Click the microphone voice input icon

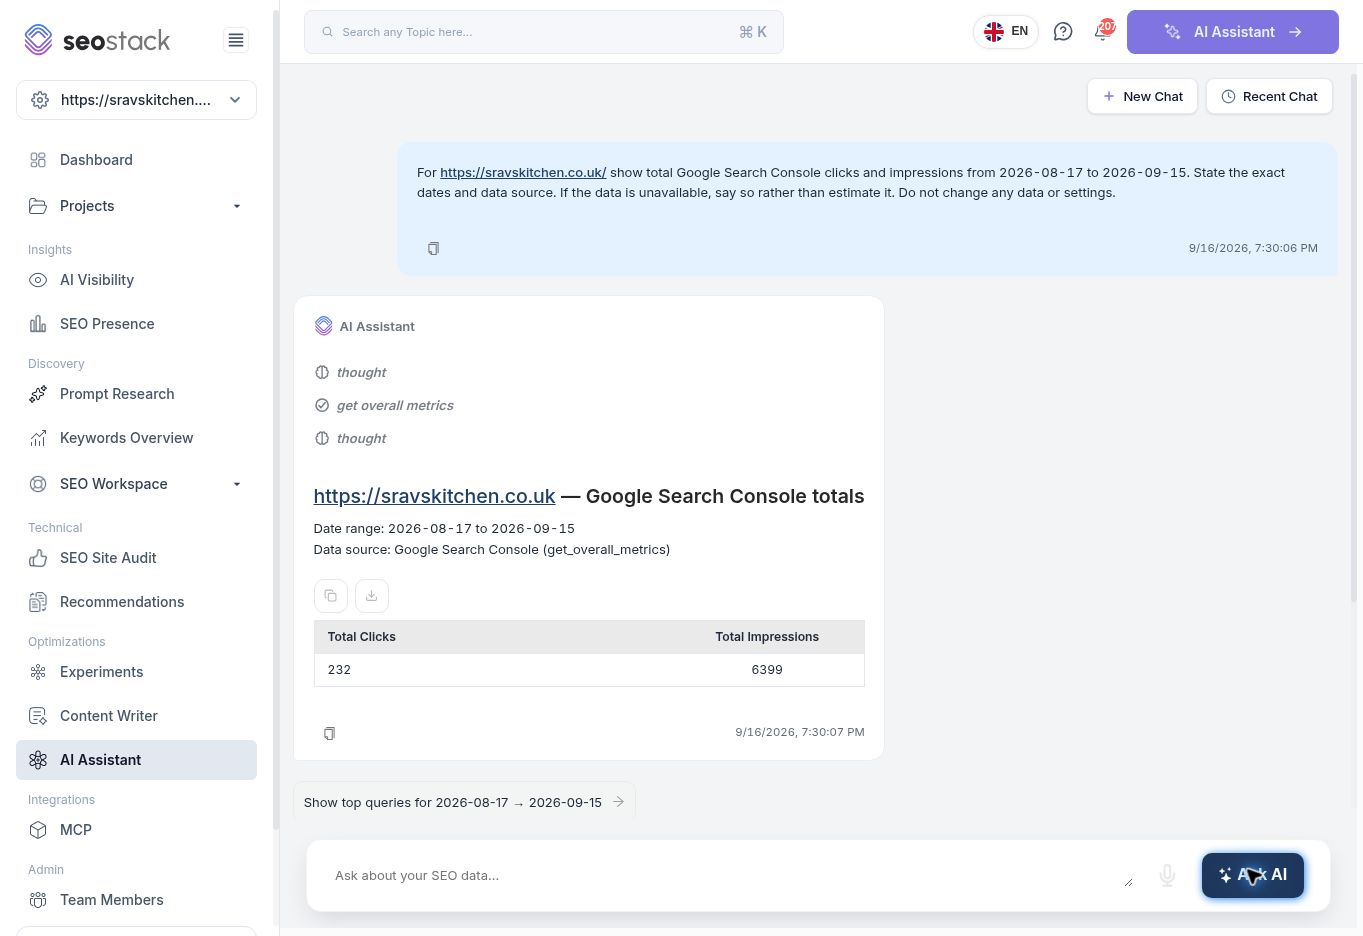coord(1167,875)
